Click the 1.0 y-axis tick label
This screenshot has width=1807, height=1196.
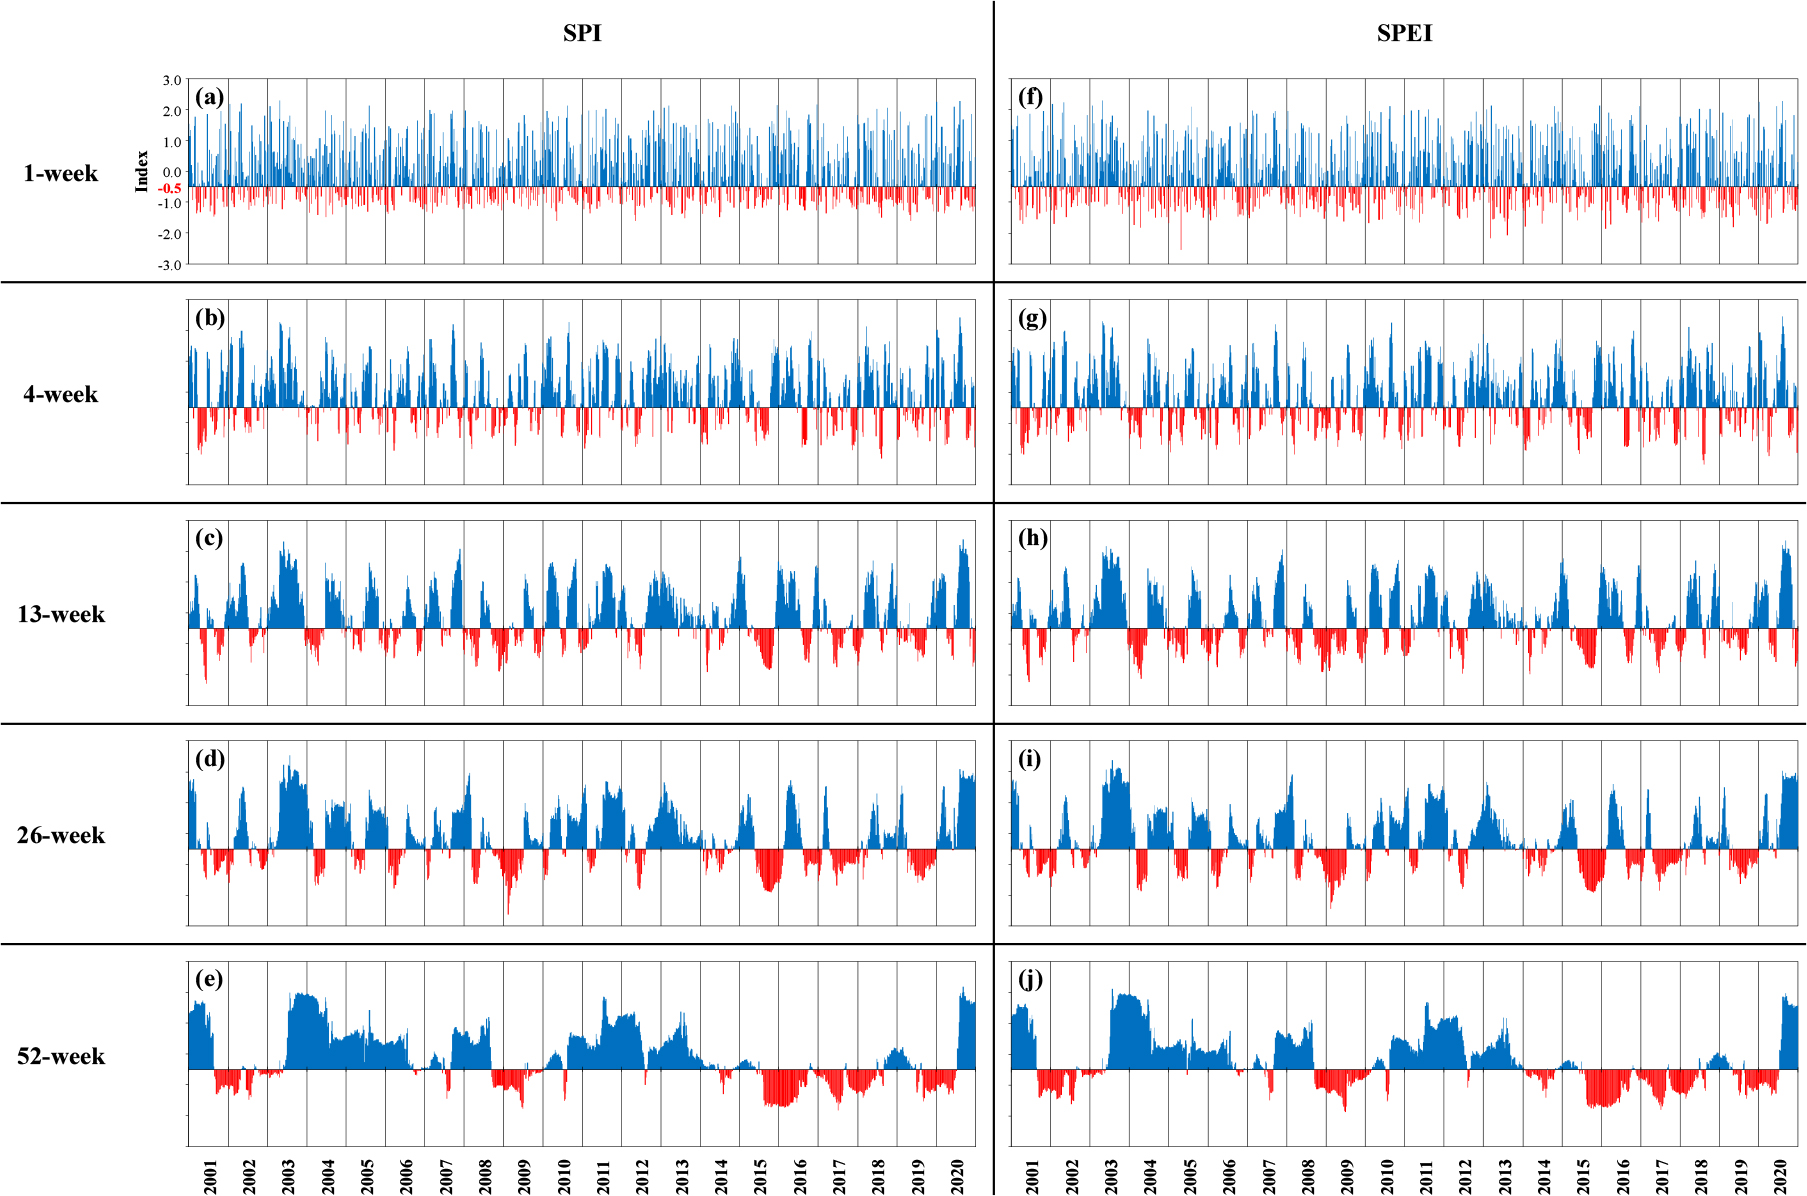[x=172, y=142]
